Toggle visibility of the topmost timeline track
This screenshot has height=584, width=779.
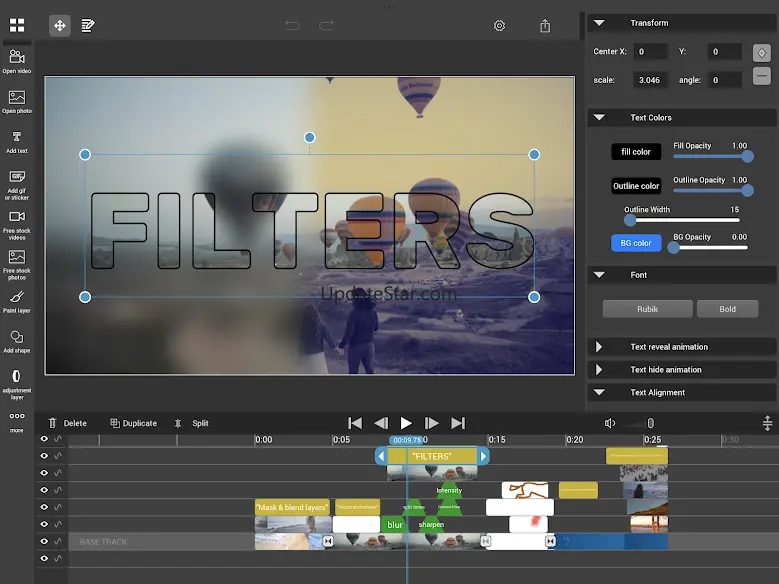coord(44,439)
